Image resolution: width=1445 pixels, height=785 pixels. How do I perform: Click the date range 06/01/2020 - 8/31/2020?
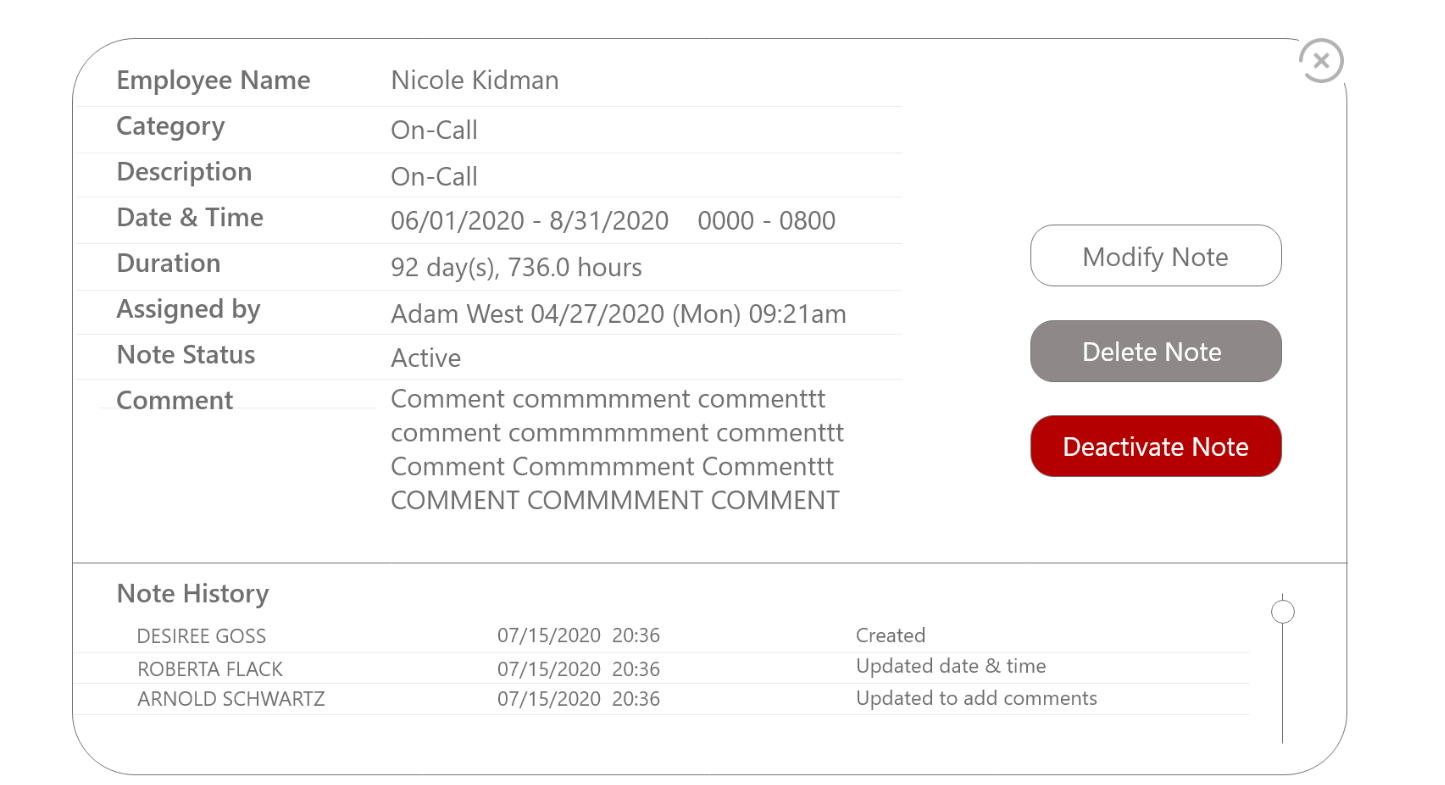(x=529, y=221)
